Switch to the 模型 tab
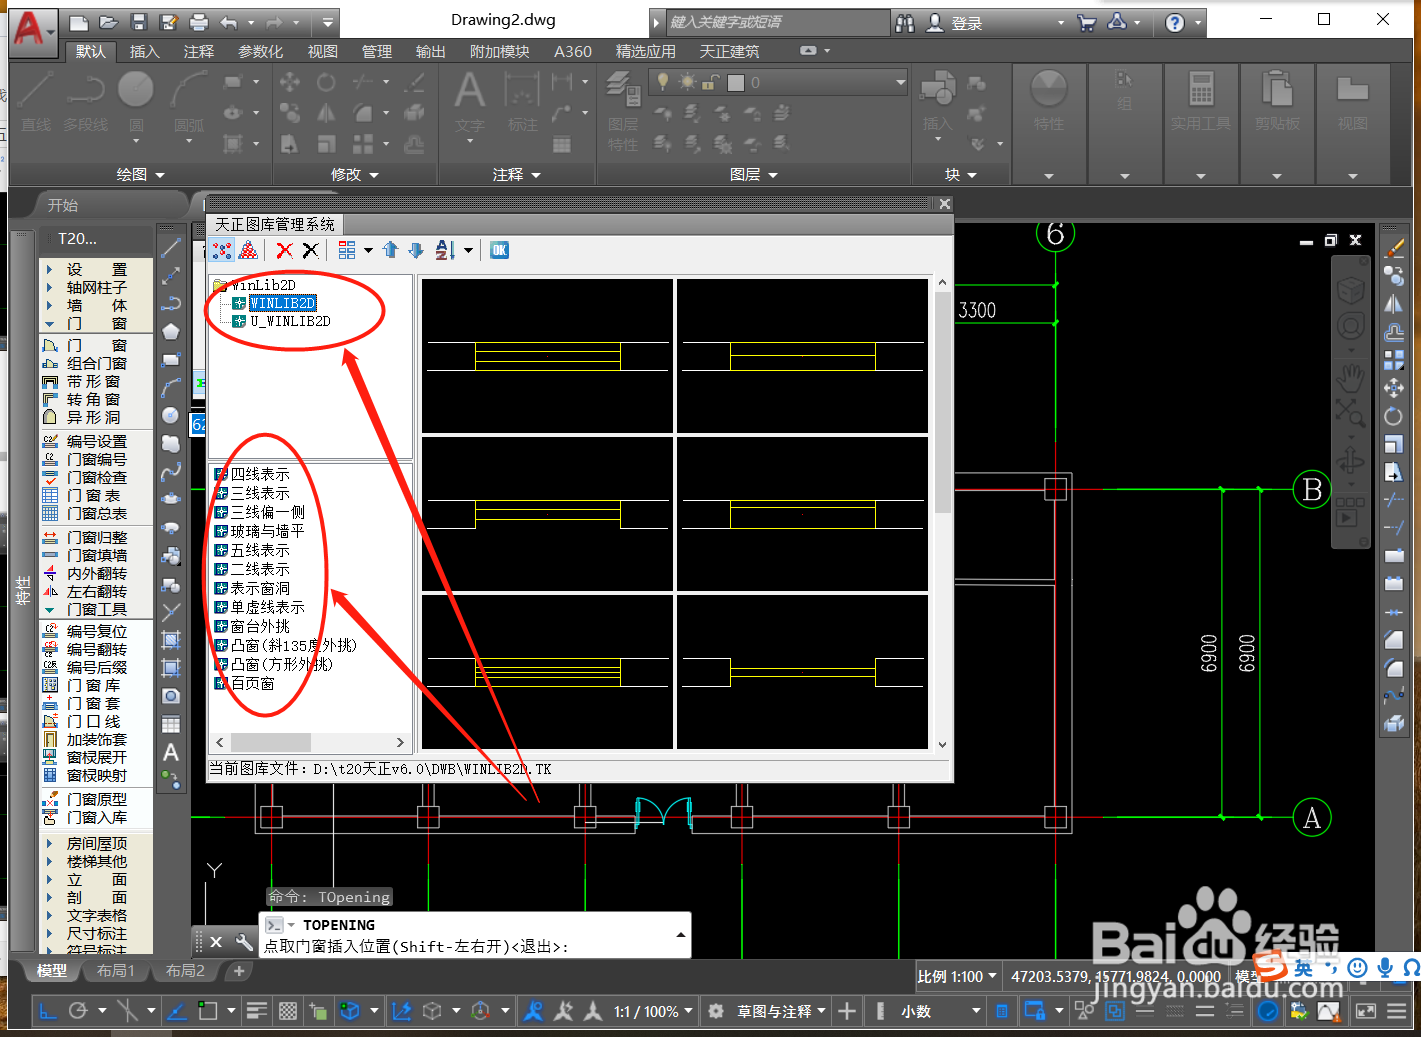The height and width of the screenshot is (1037, 1421). coord(52,970)
